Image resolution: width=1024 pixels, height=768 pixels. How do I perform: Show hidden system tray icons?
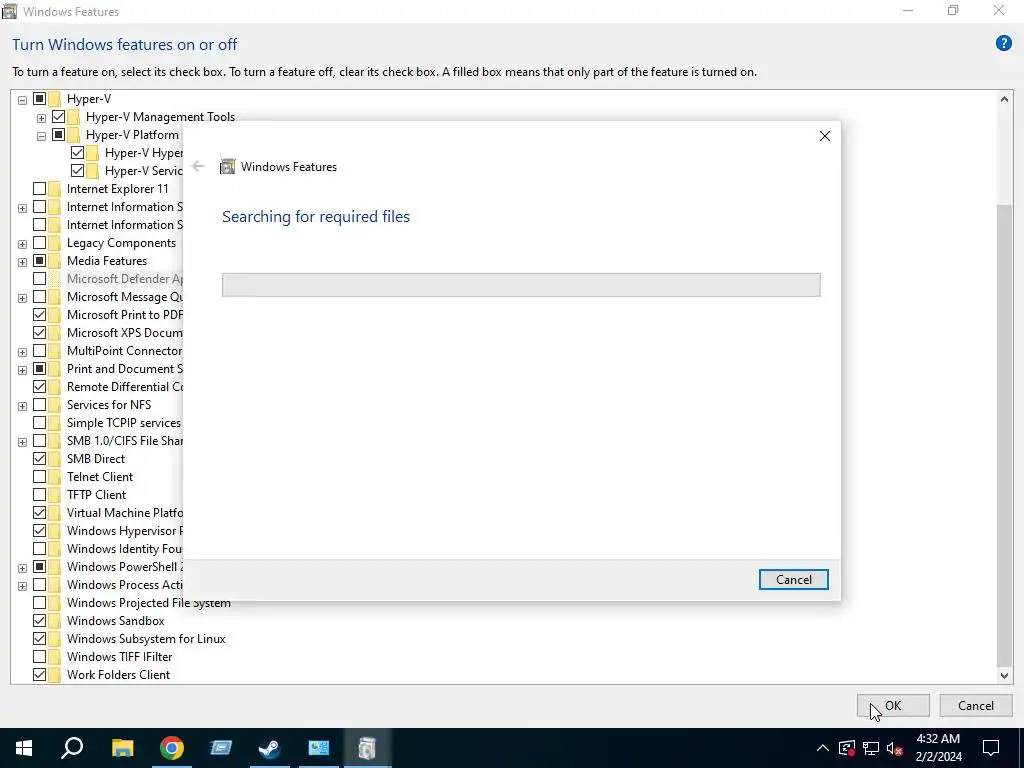point(823,748)
